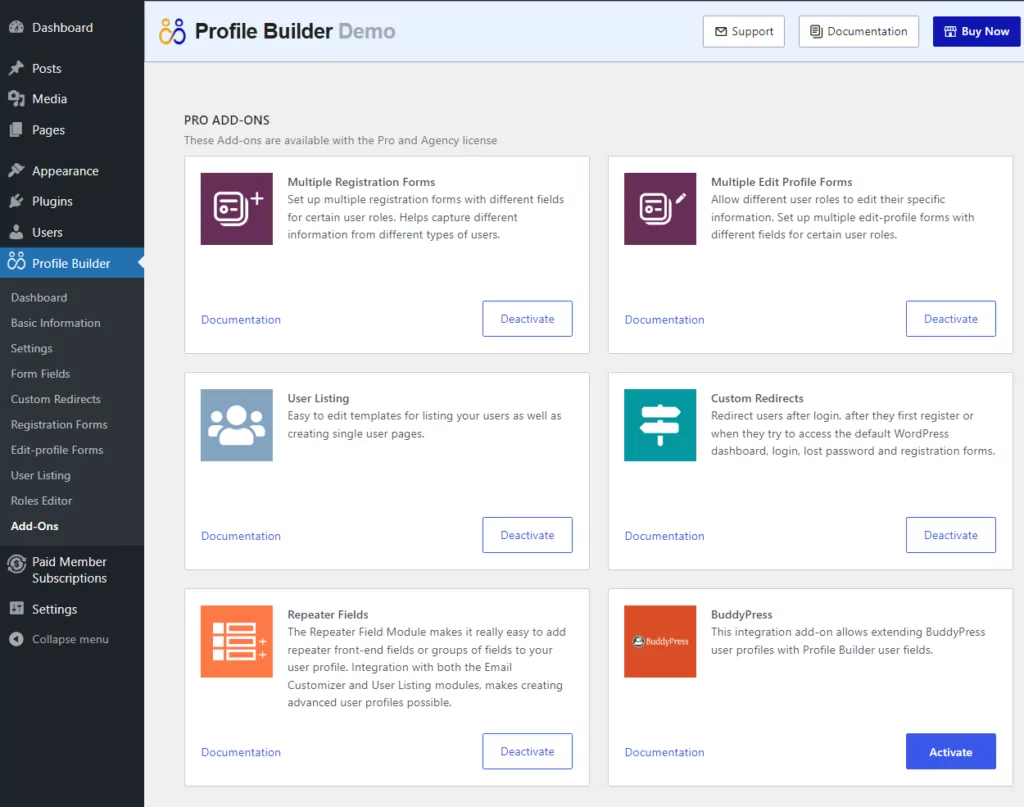Click the Paid Member Subscriptions icon
Screen dimensions: 1024x807
pyautogui.click(x=16, y=563)
